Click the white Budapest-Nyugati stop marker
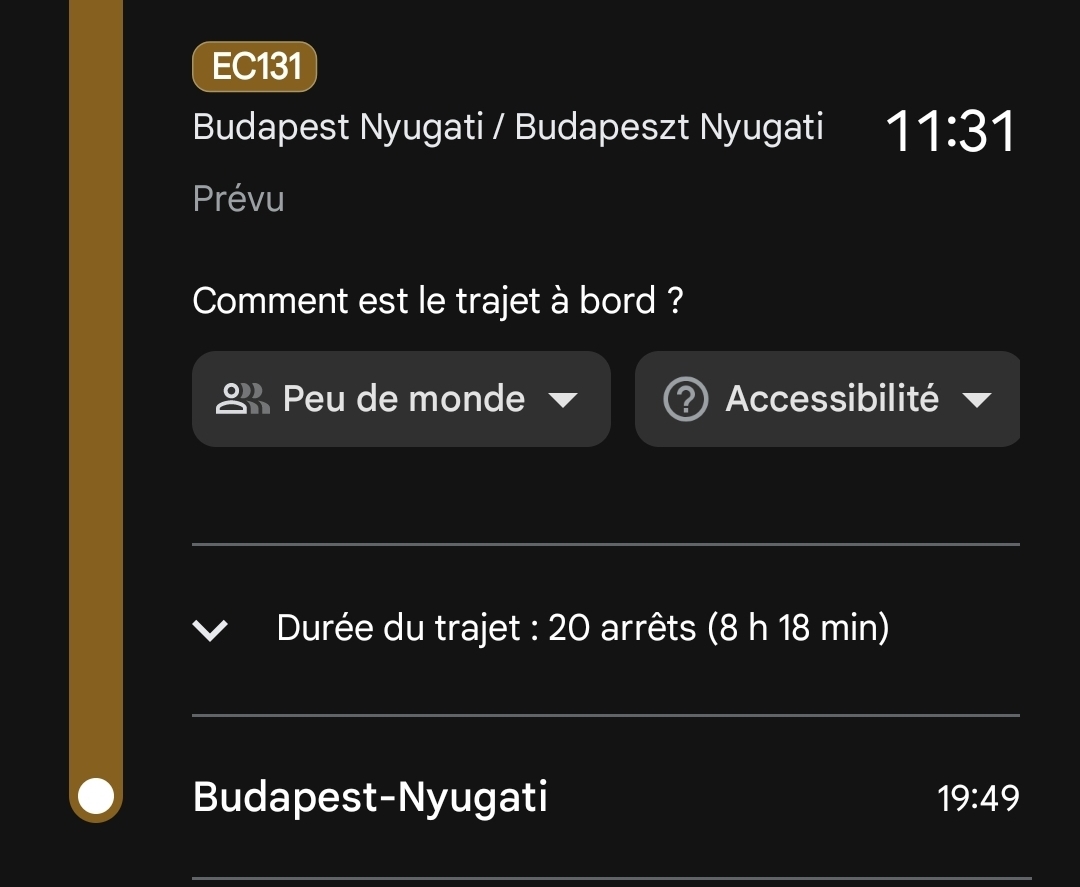The image size is (1080, 887). click(x=96, y=797)
